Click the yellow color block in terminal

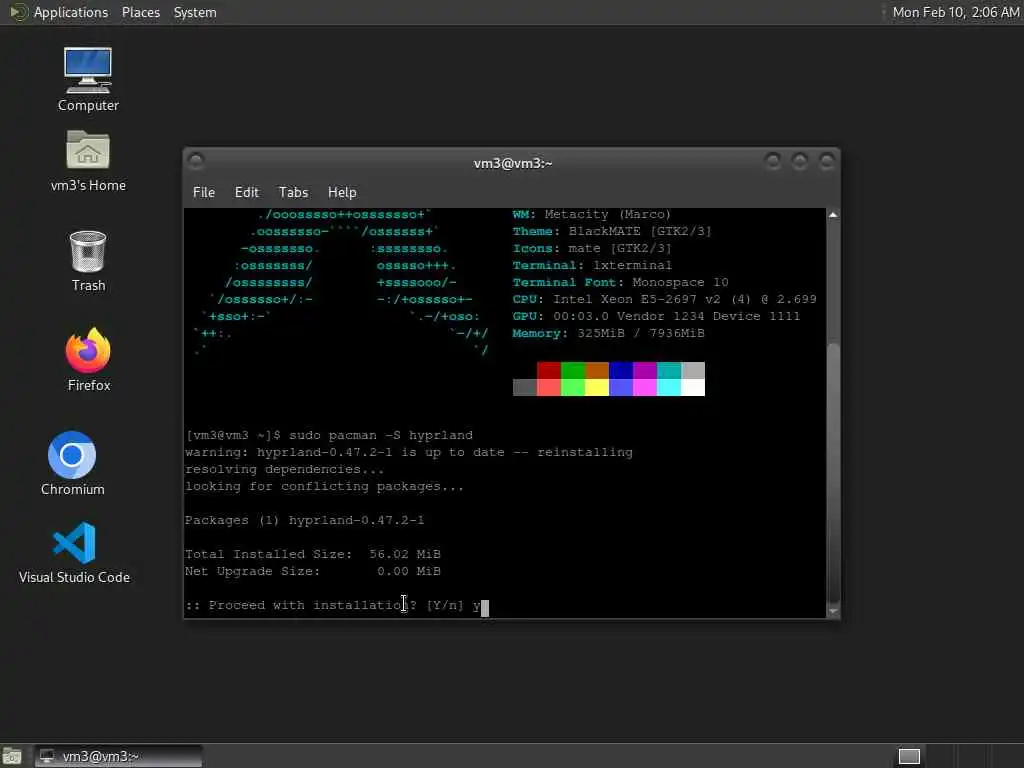(x=597, y=387)
